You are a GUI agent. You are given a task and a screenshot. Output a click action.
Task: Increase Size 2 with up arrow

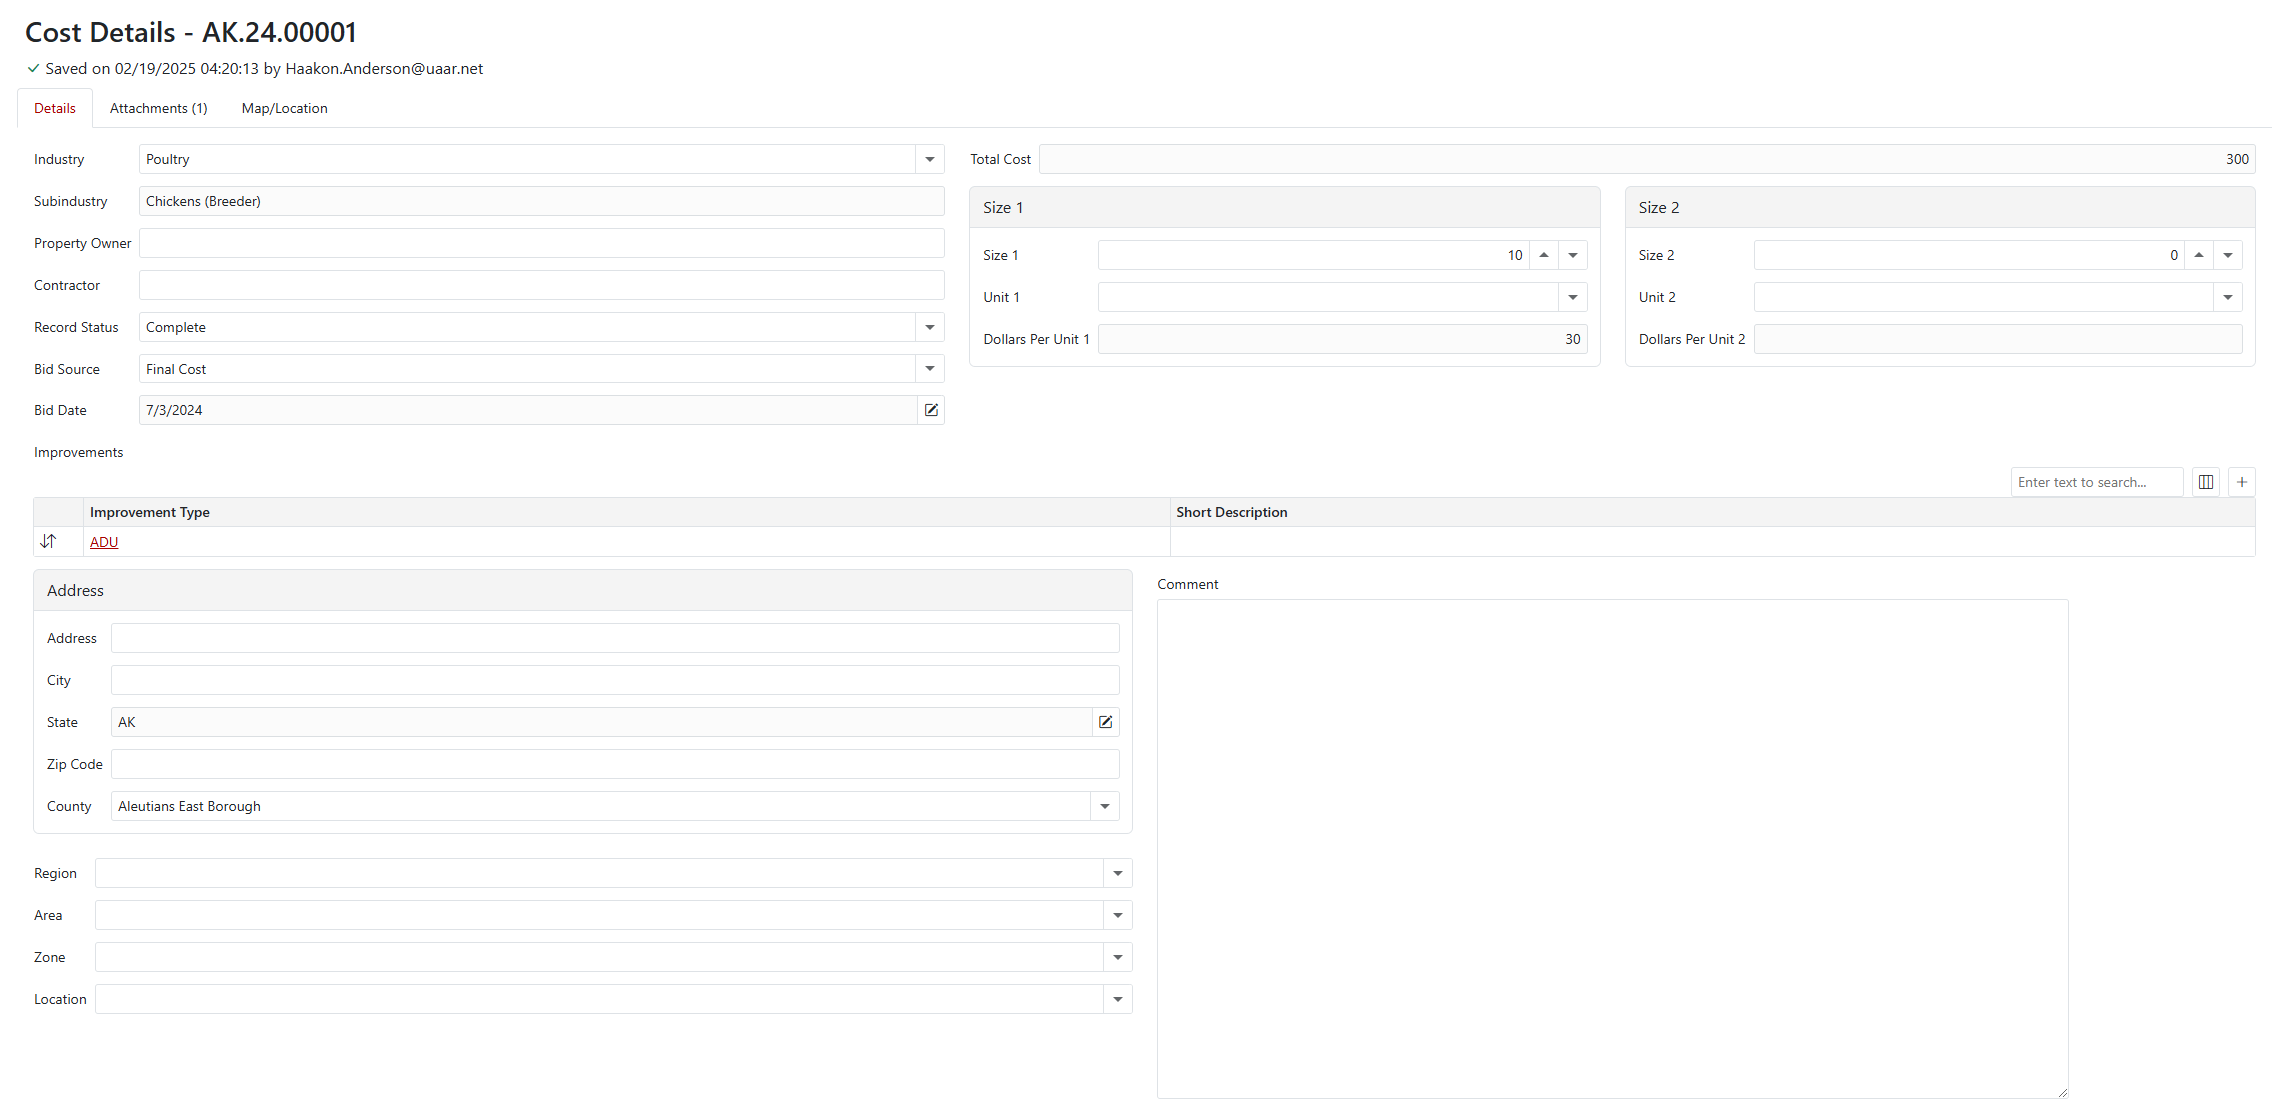(x=2199, y=255)
